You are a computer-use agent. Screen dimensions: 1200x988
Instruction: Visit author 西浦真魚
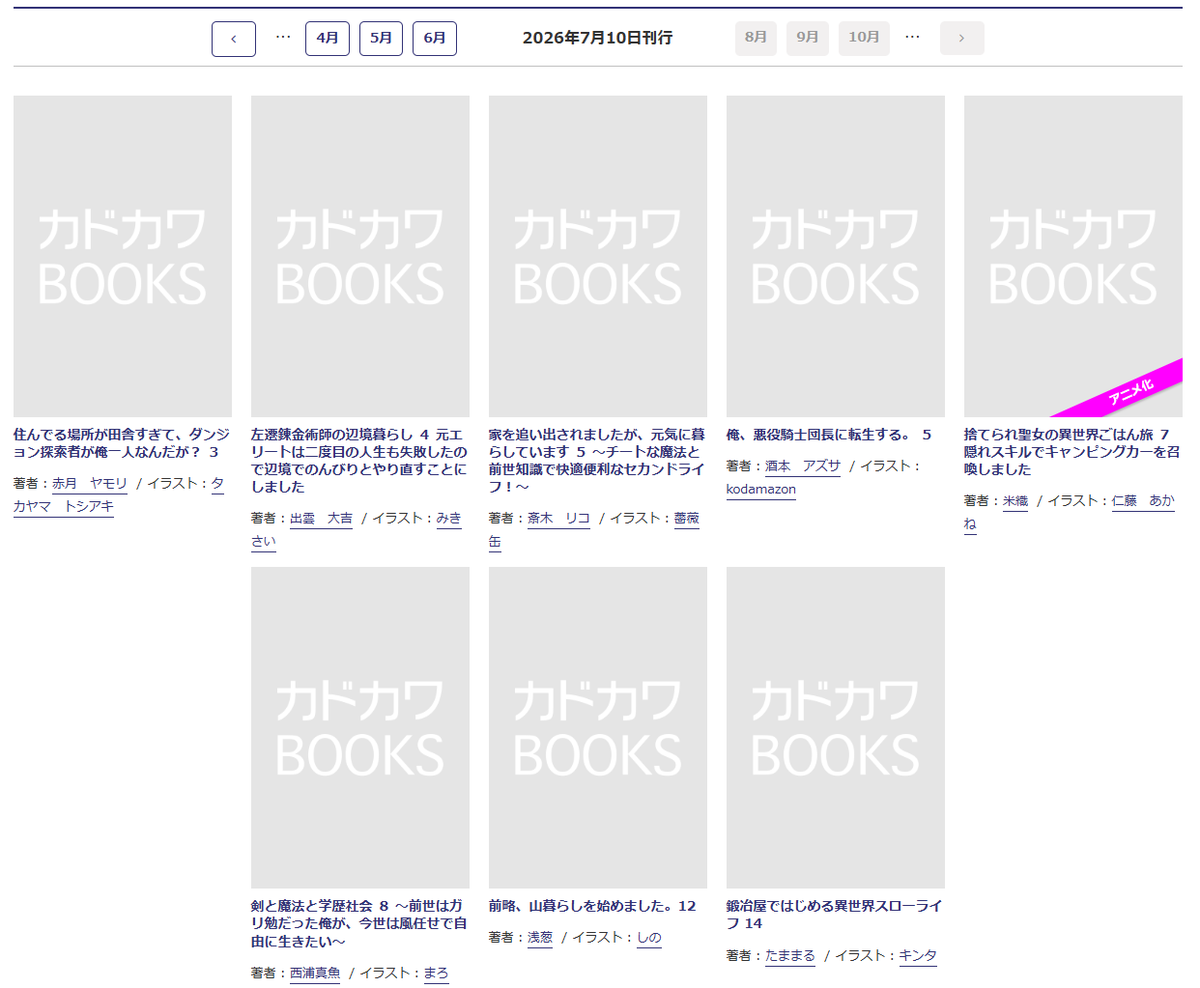[315, 973]
